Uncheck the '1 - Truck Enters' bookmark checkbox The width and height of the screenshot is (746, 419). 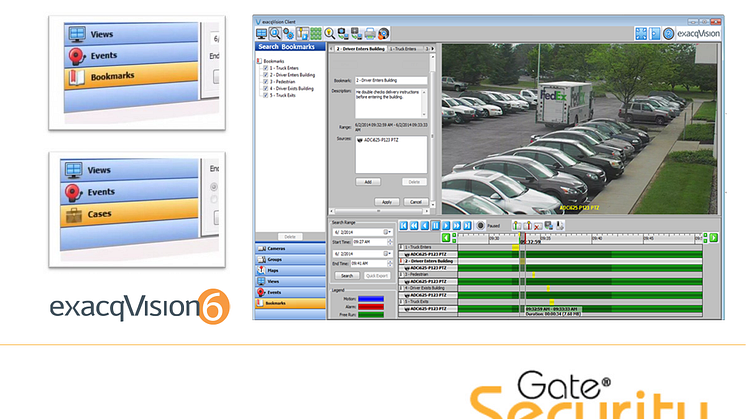(266, 68)
